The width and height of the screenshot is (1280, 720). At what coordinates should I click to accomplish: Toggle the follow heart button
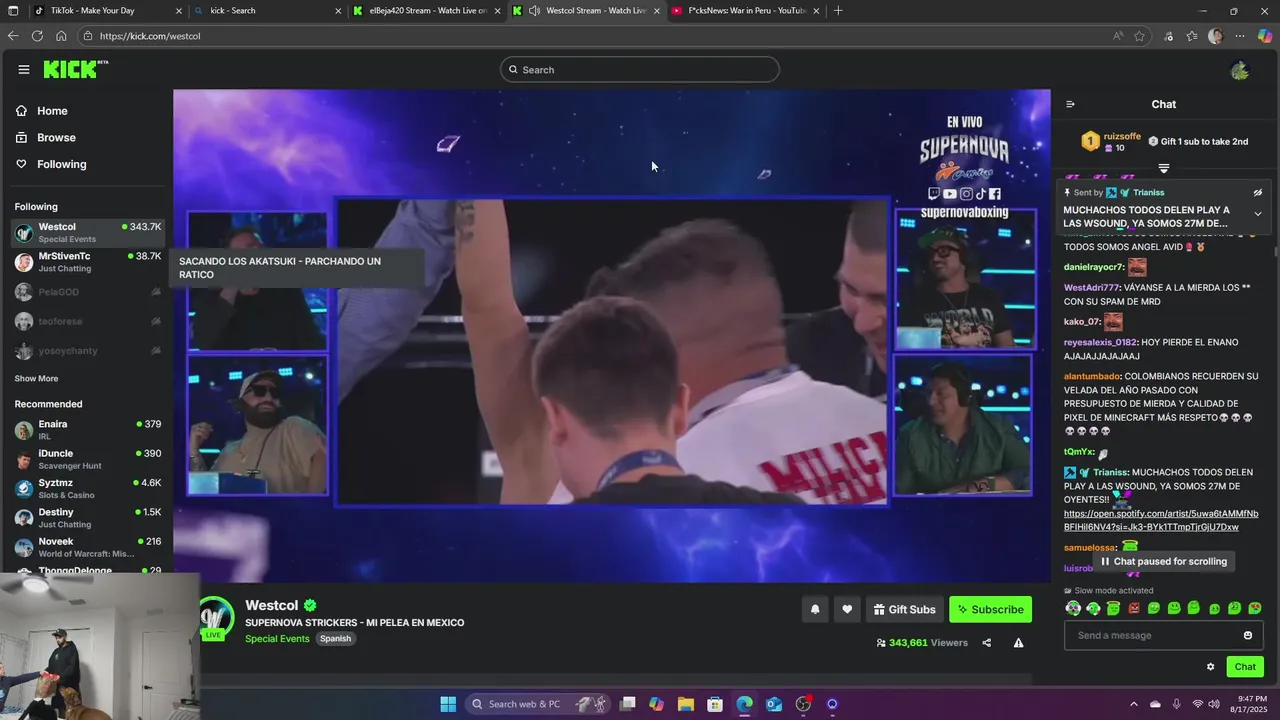click(x=847, y=609)
